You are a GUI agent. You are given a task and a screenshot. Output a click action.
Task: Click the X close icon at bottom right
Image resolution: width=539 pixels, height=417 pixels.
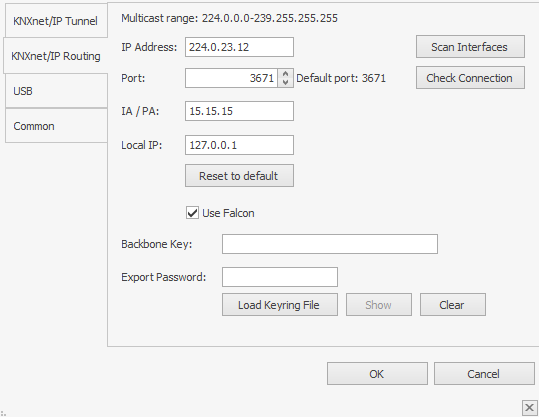[x=529, y=408]
